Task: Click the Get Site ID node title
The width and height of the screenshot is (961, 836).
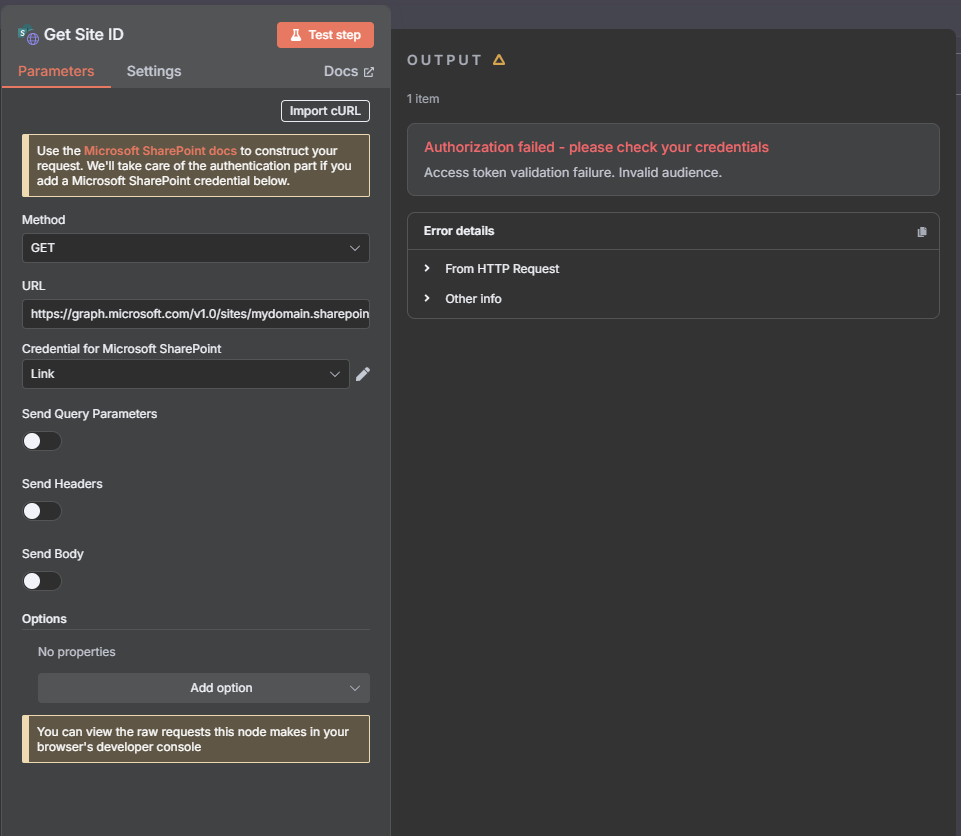Action: coord(84,35)
